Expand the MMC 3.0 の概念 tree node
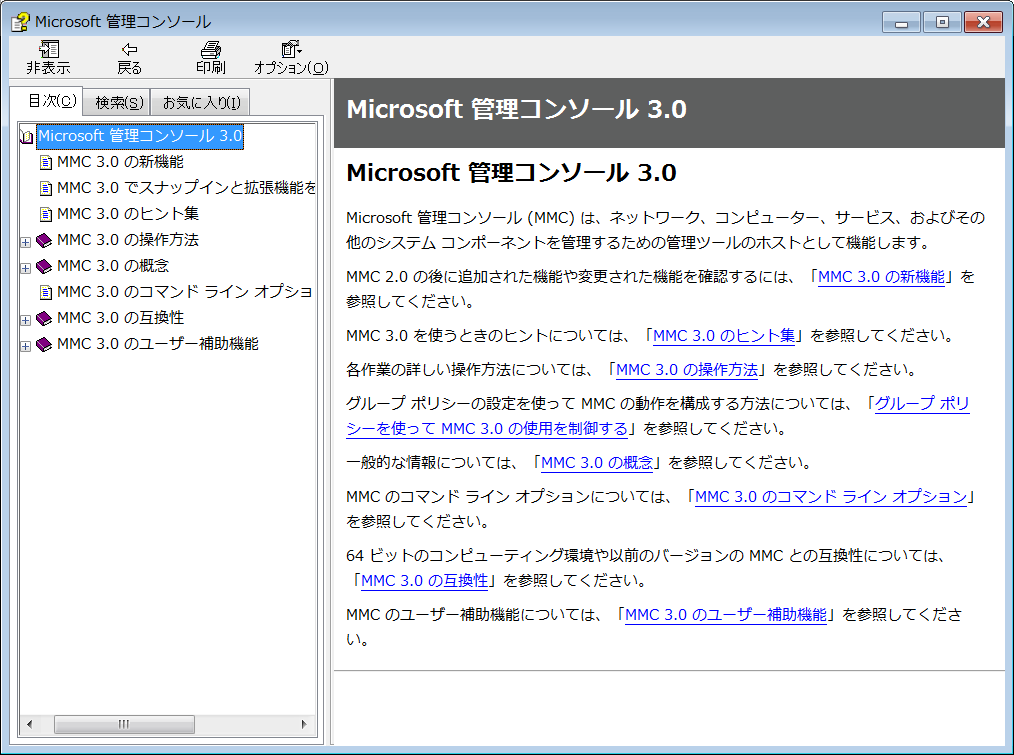Screen dimensions: 1014x755 click(24, 265)
